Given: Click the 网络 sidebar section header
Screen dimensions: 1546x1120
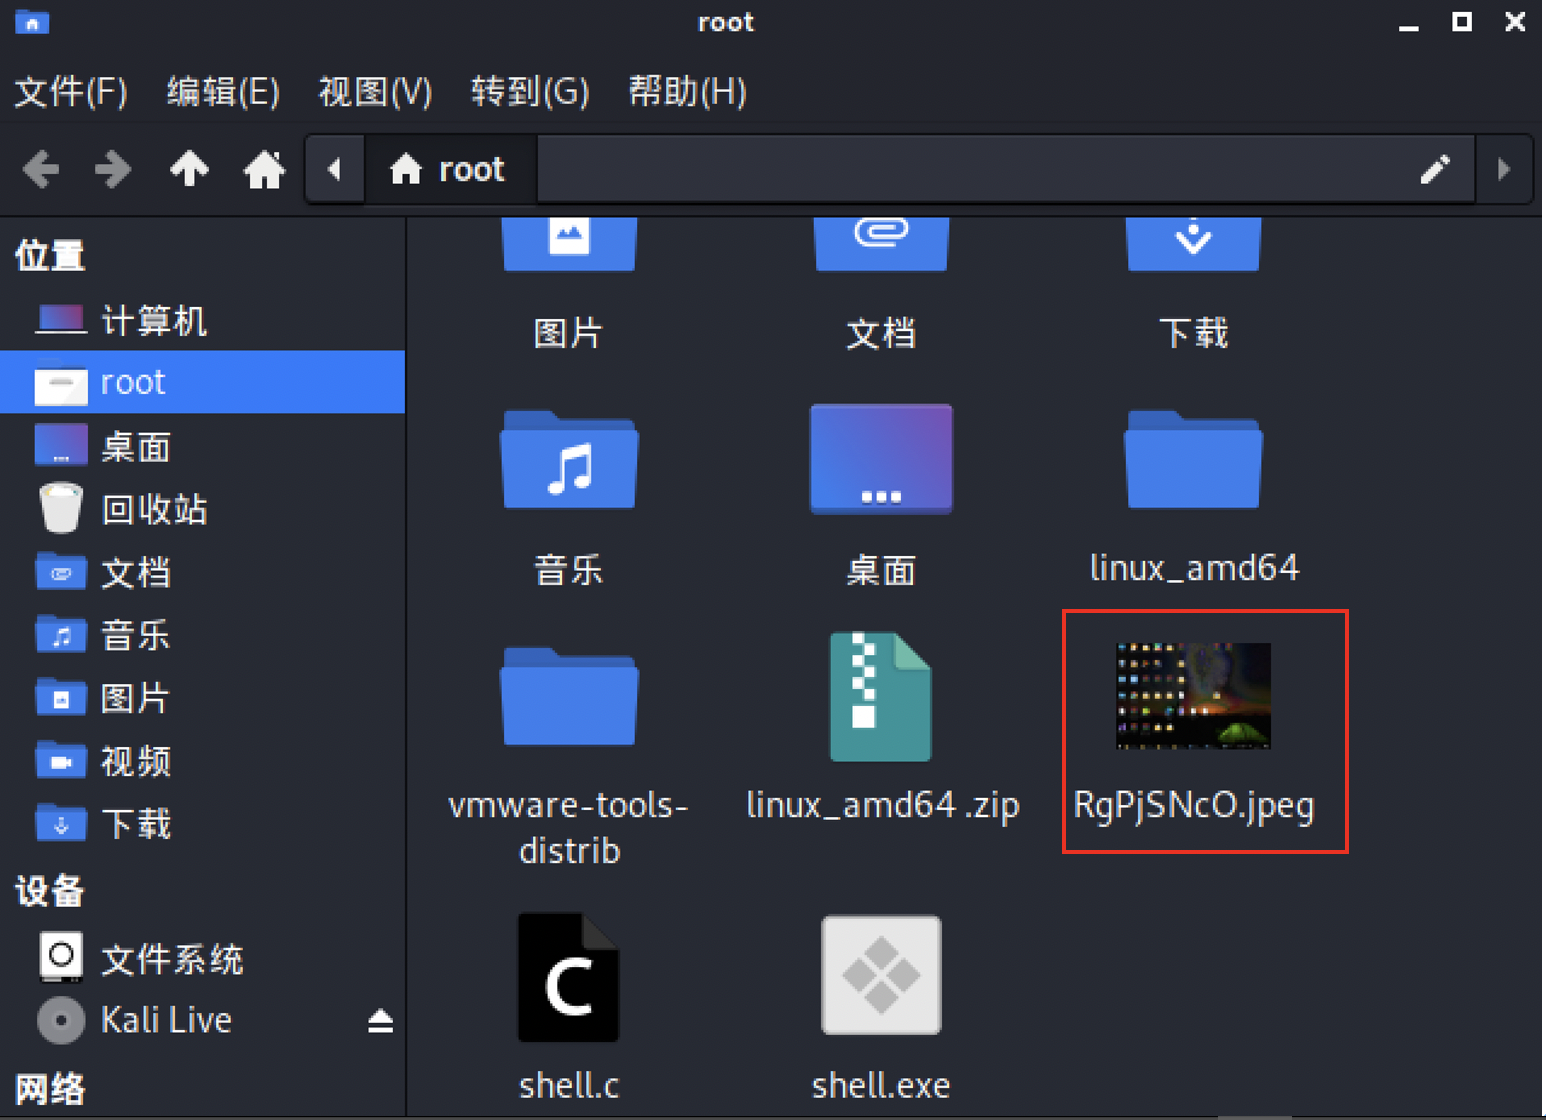Looking at the screenshot, I should pyautogui.click(x=50, y=1089).
